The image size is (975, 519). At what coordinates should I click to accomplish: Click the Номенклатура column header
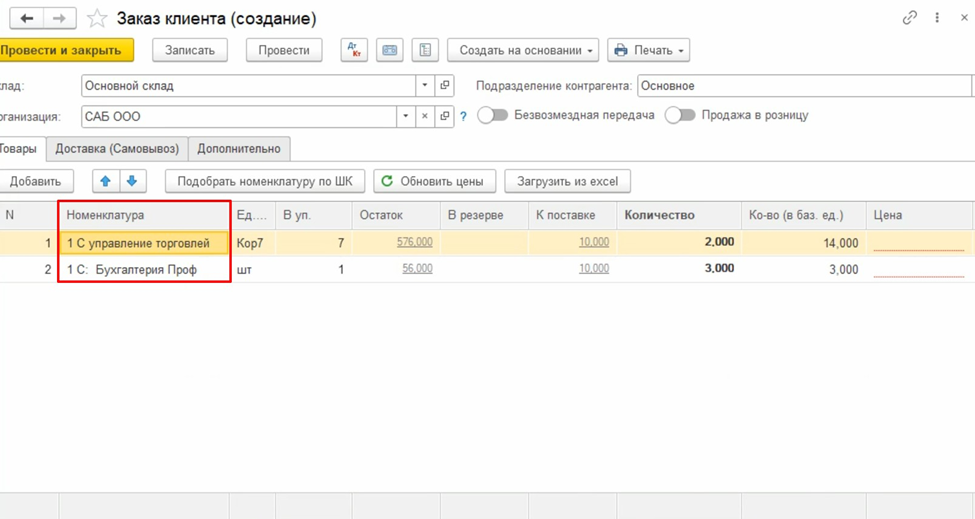point(144,215)
